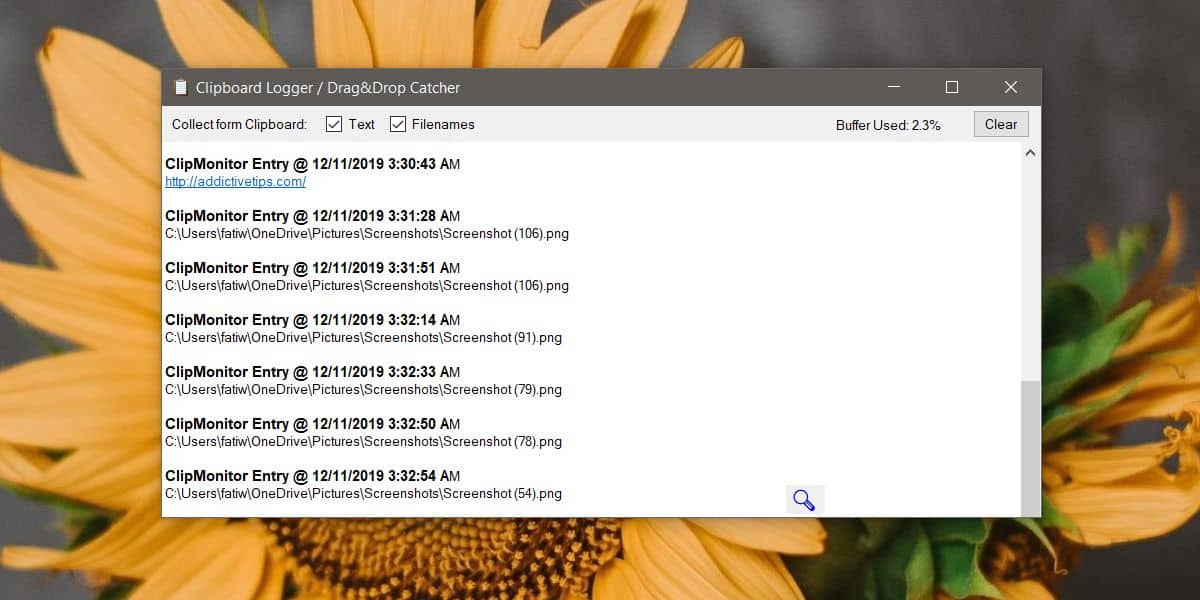Click the 3:31:51 AM entry header
This screenshot has height=600, width=1200.
point(312,268)
